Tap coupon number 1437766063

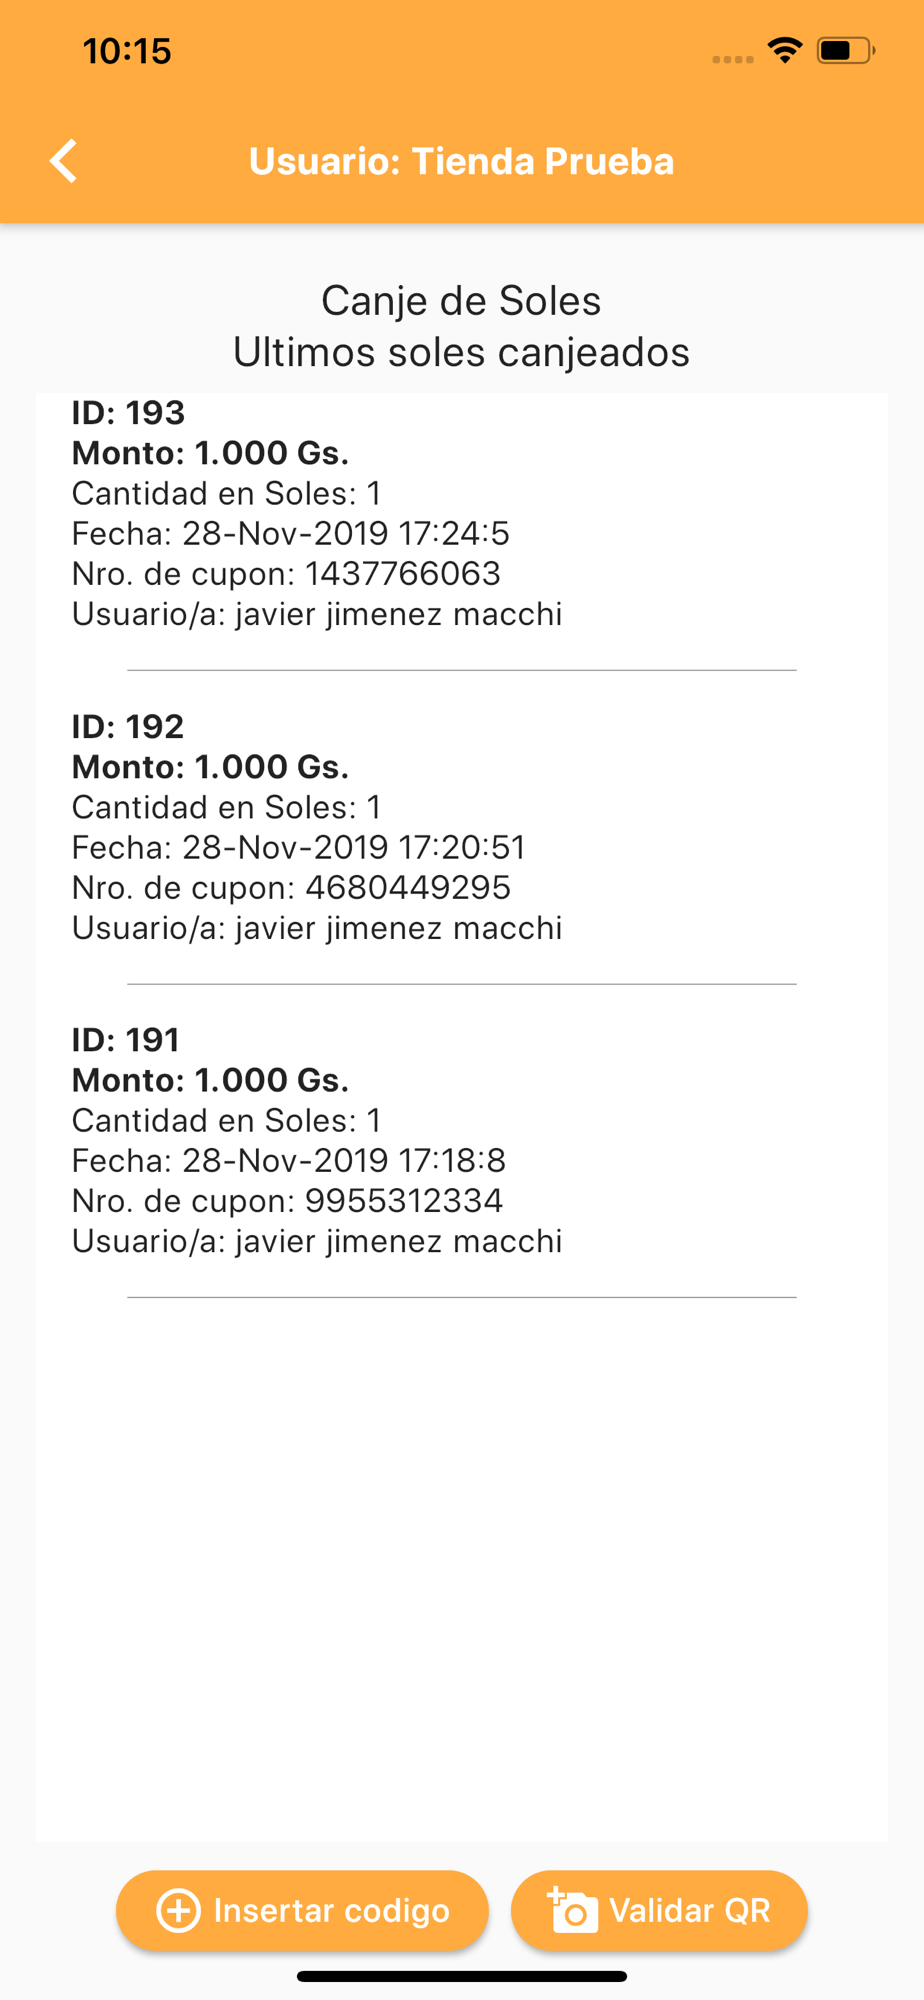pyautogui.click(x=403, y=573)
